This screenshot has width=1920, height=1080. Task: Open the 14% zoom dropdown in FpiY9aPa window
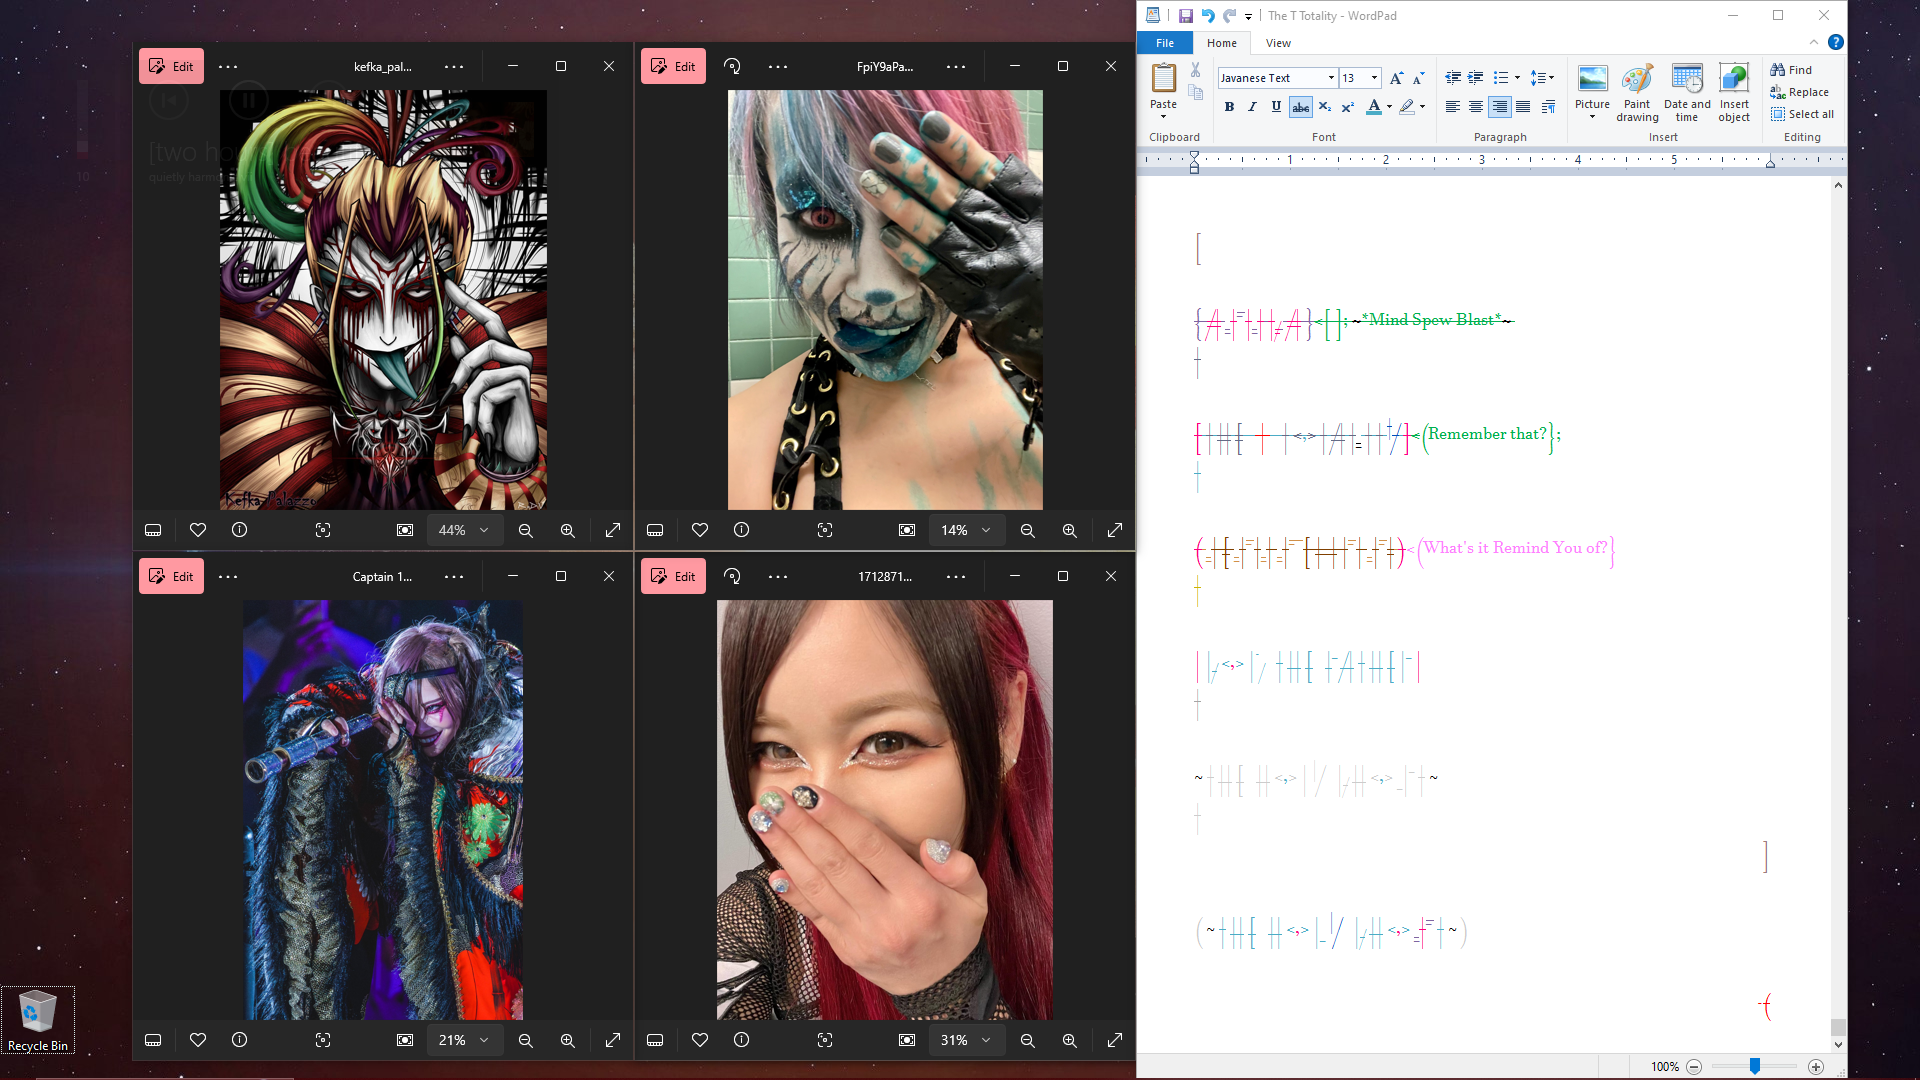pos(965,530)
